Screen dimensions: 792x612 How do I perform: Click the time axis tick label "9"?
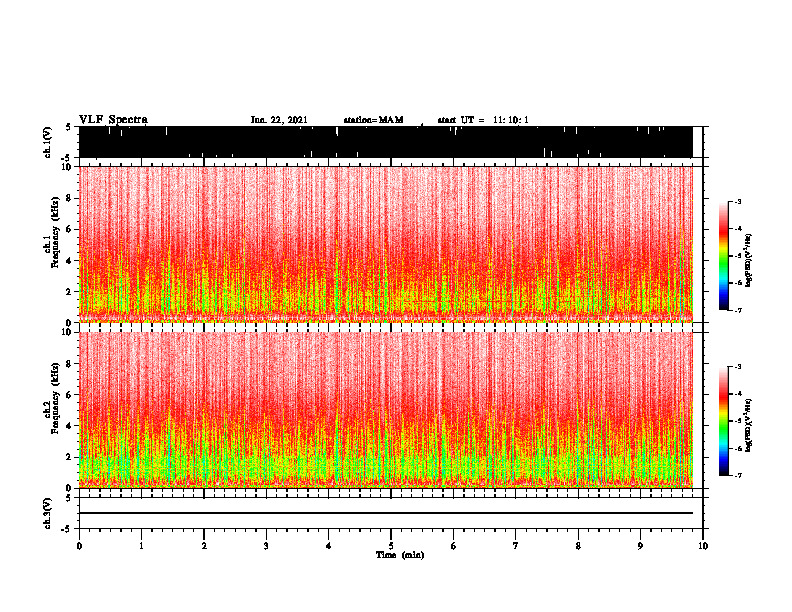point(640,546)
